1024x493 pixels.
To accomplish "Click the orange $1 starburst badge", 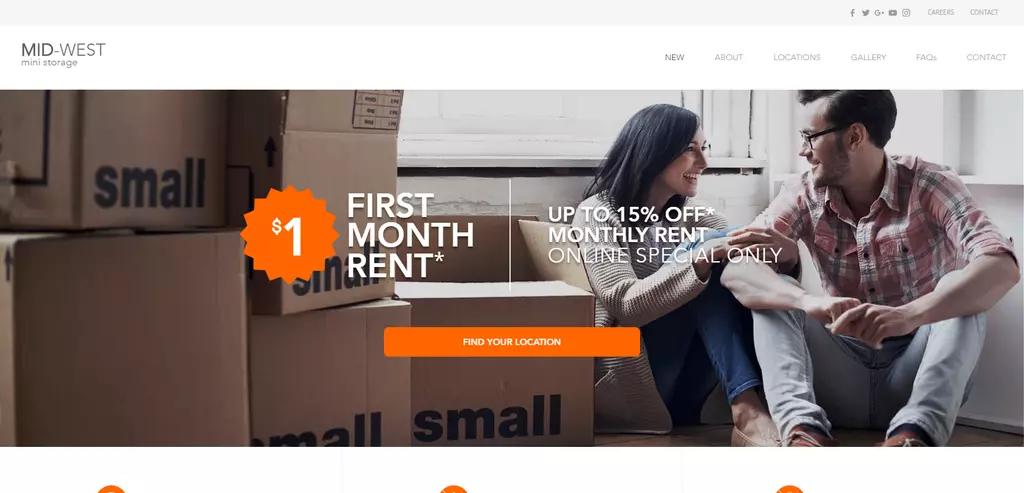I will point(289,234).
